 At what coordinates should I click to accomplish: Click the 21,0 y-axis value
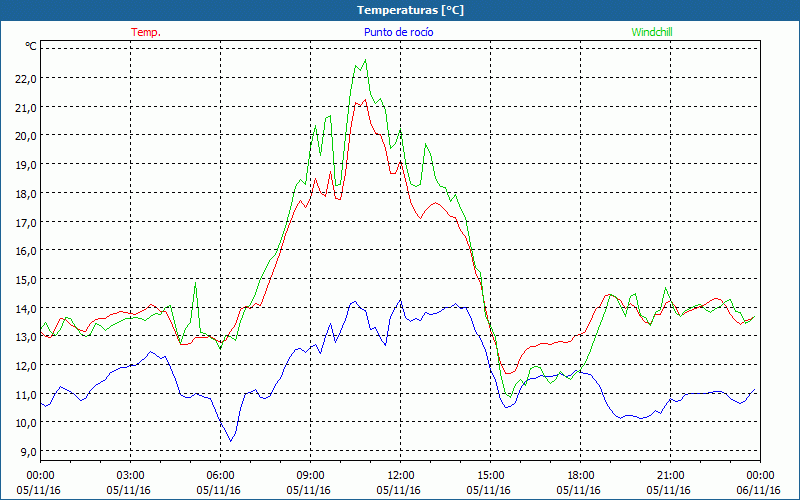(x=27, y=107)
